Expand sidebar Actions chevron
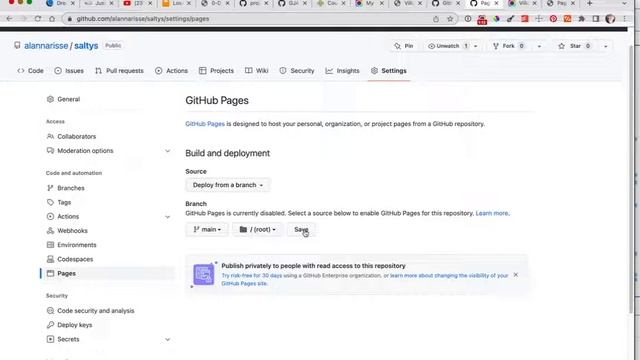Image resolution: width=640 pixels, height=360 pixels. point(167,217)
